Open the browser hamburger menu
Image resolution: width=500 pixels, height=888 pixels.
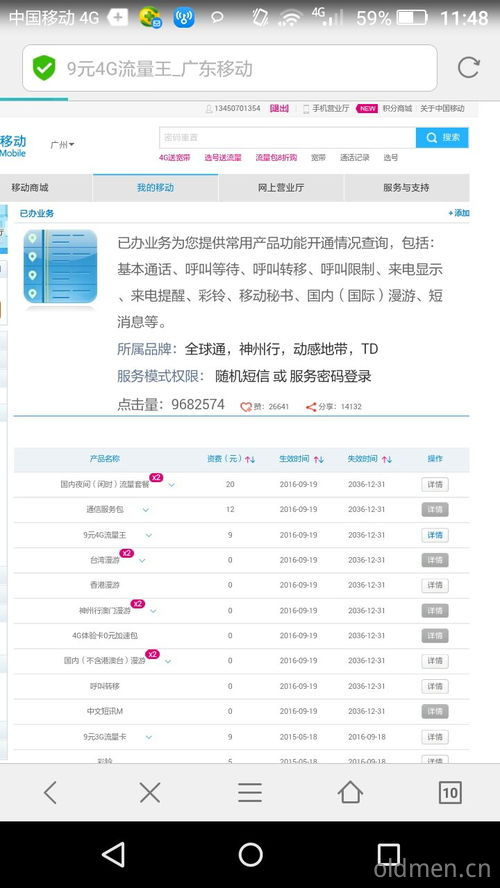250,792
